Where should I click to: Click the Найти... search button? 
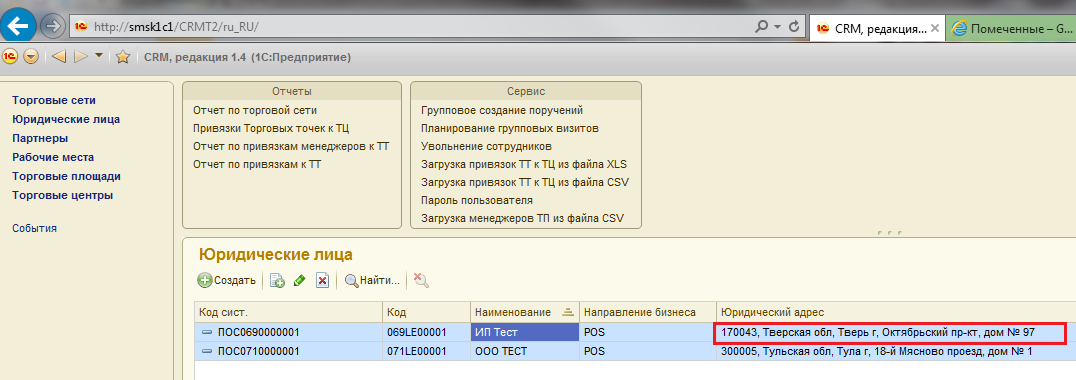[x=373, y=280]
